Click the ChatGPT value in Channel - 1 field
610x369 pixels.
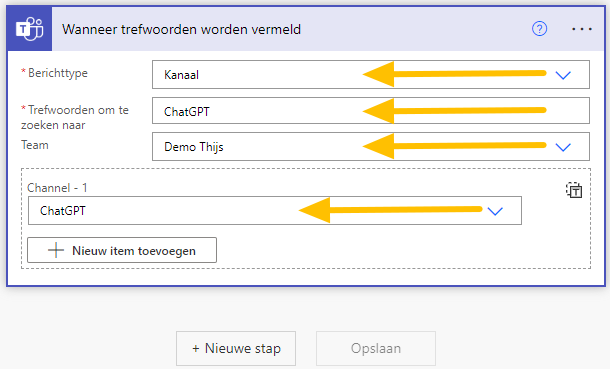[x=63, y=211]
